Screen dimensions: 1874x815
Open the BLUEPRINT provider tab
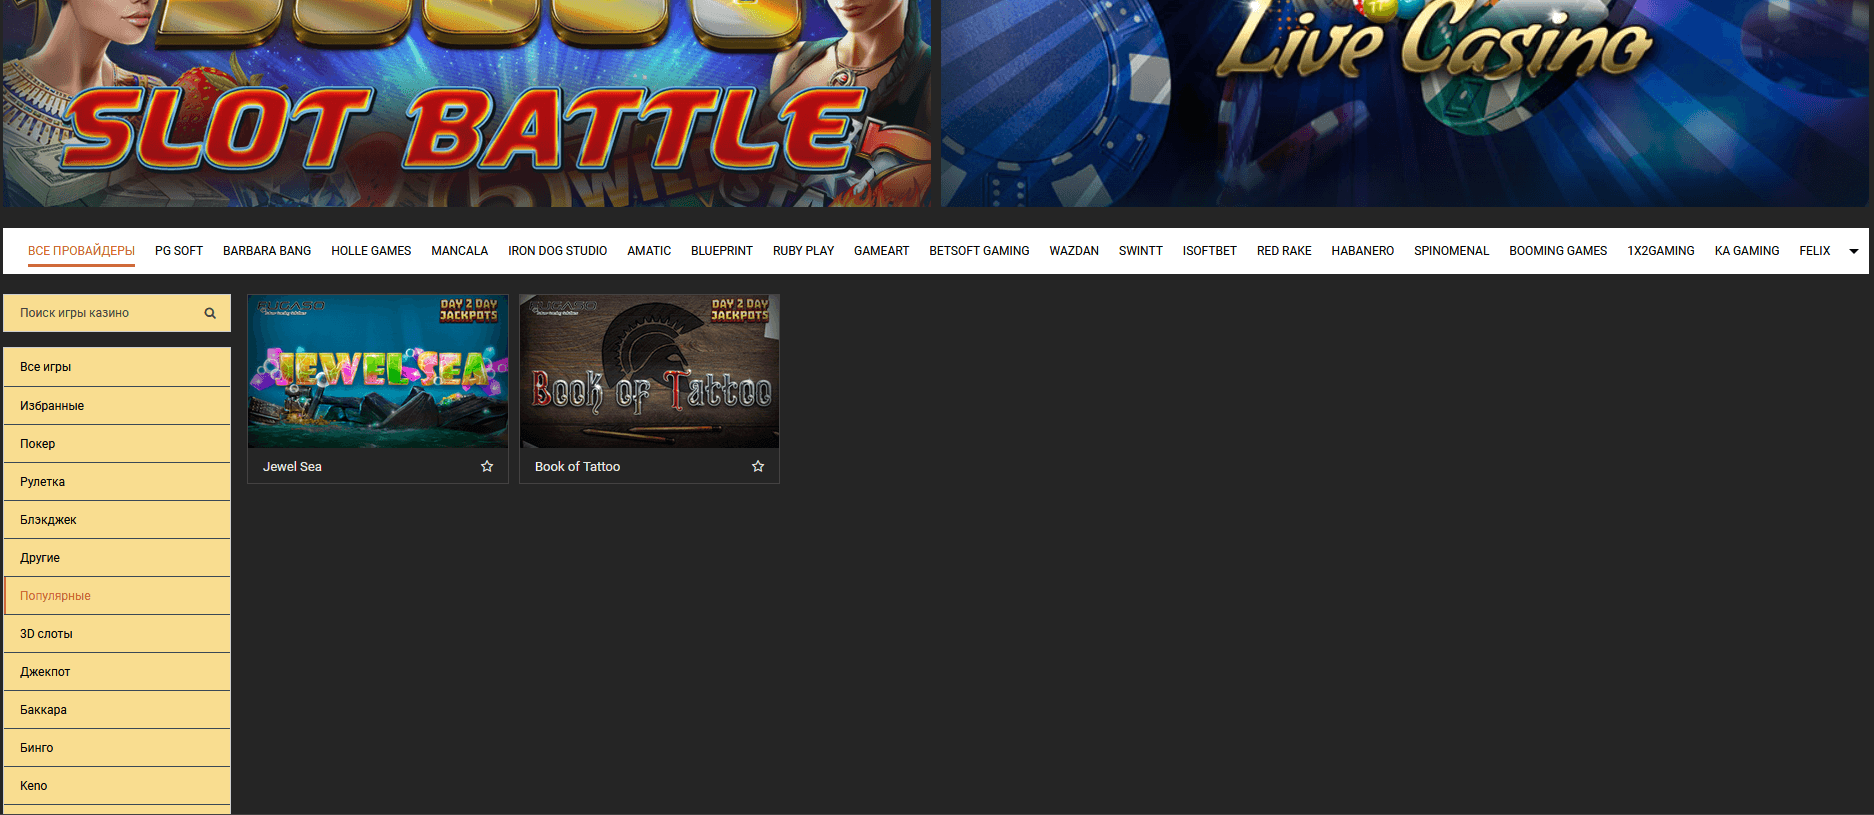tap(722, 251)
